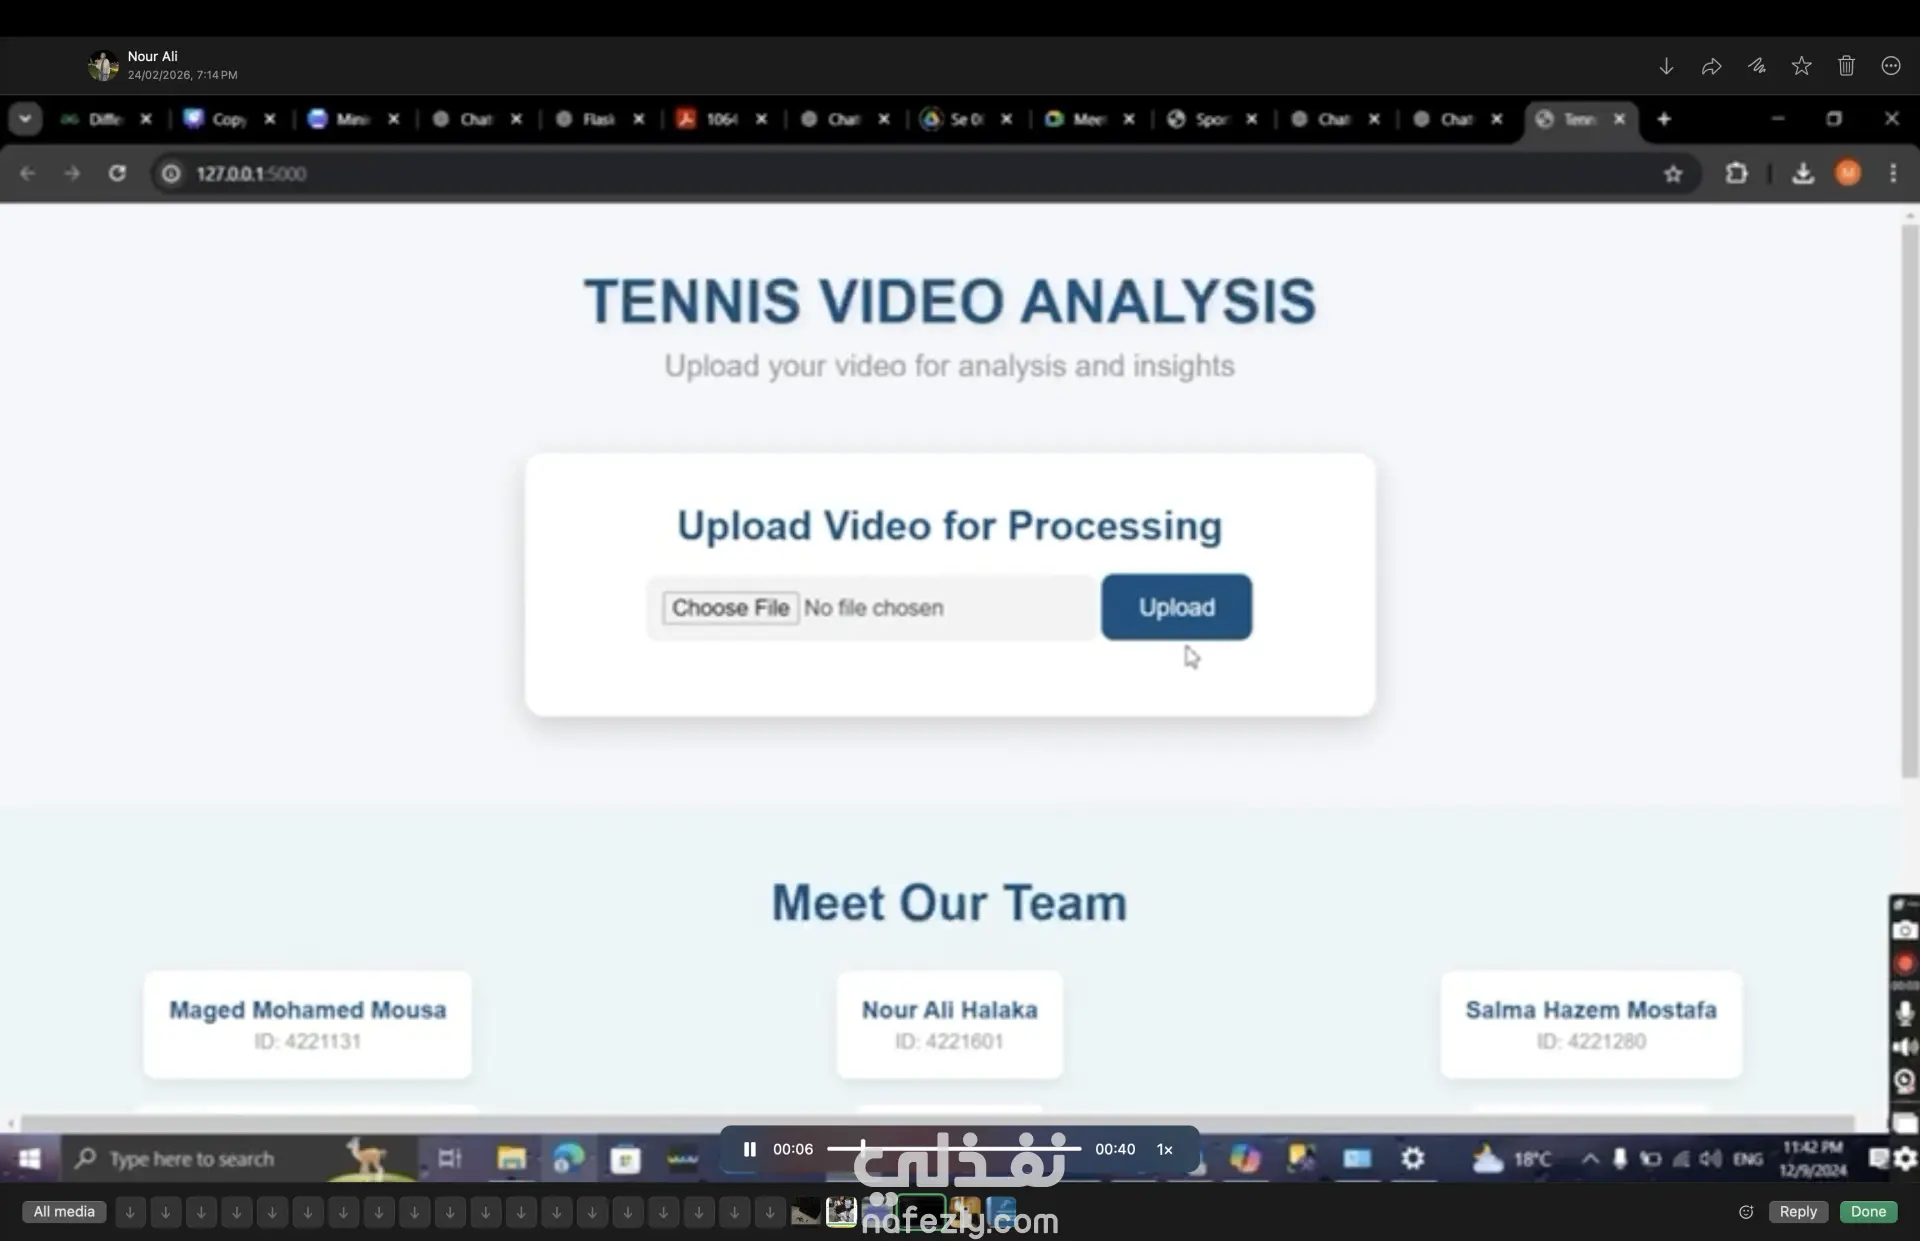
Task: Reload the 127.0.0.1 page
Action: (117, 173)
